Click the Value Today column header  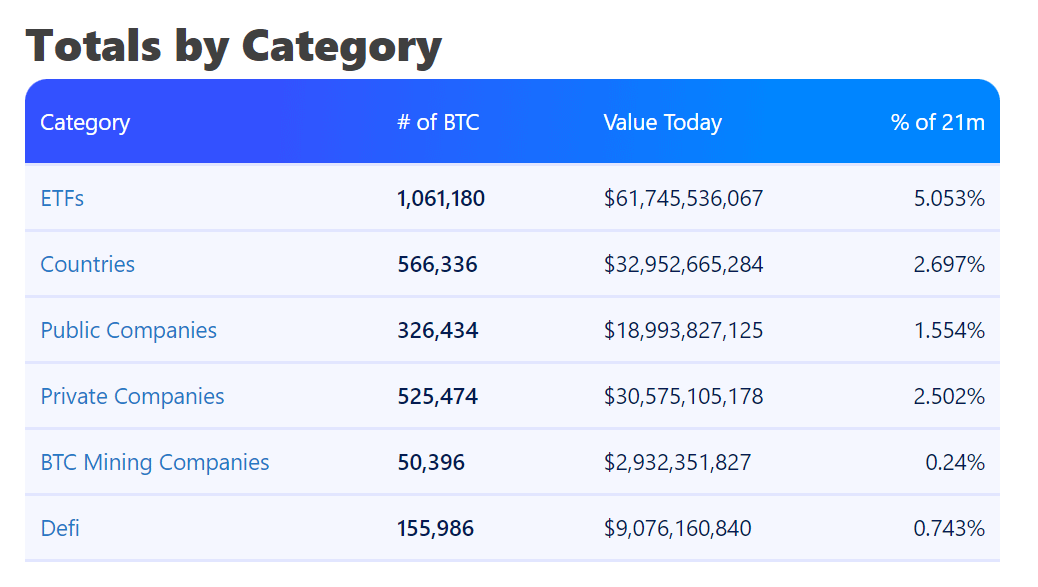pyautogui.click(x=662, y=122)
